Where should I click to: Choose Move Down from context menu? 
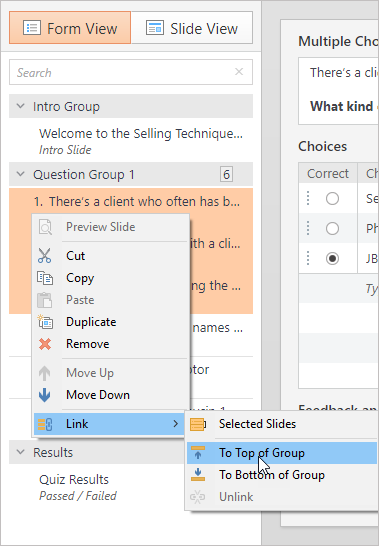tap(111, 395)
